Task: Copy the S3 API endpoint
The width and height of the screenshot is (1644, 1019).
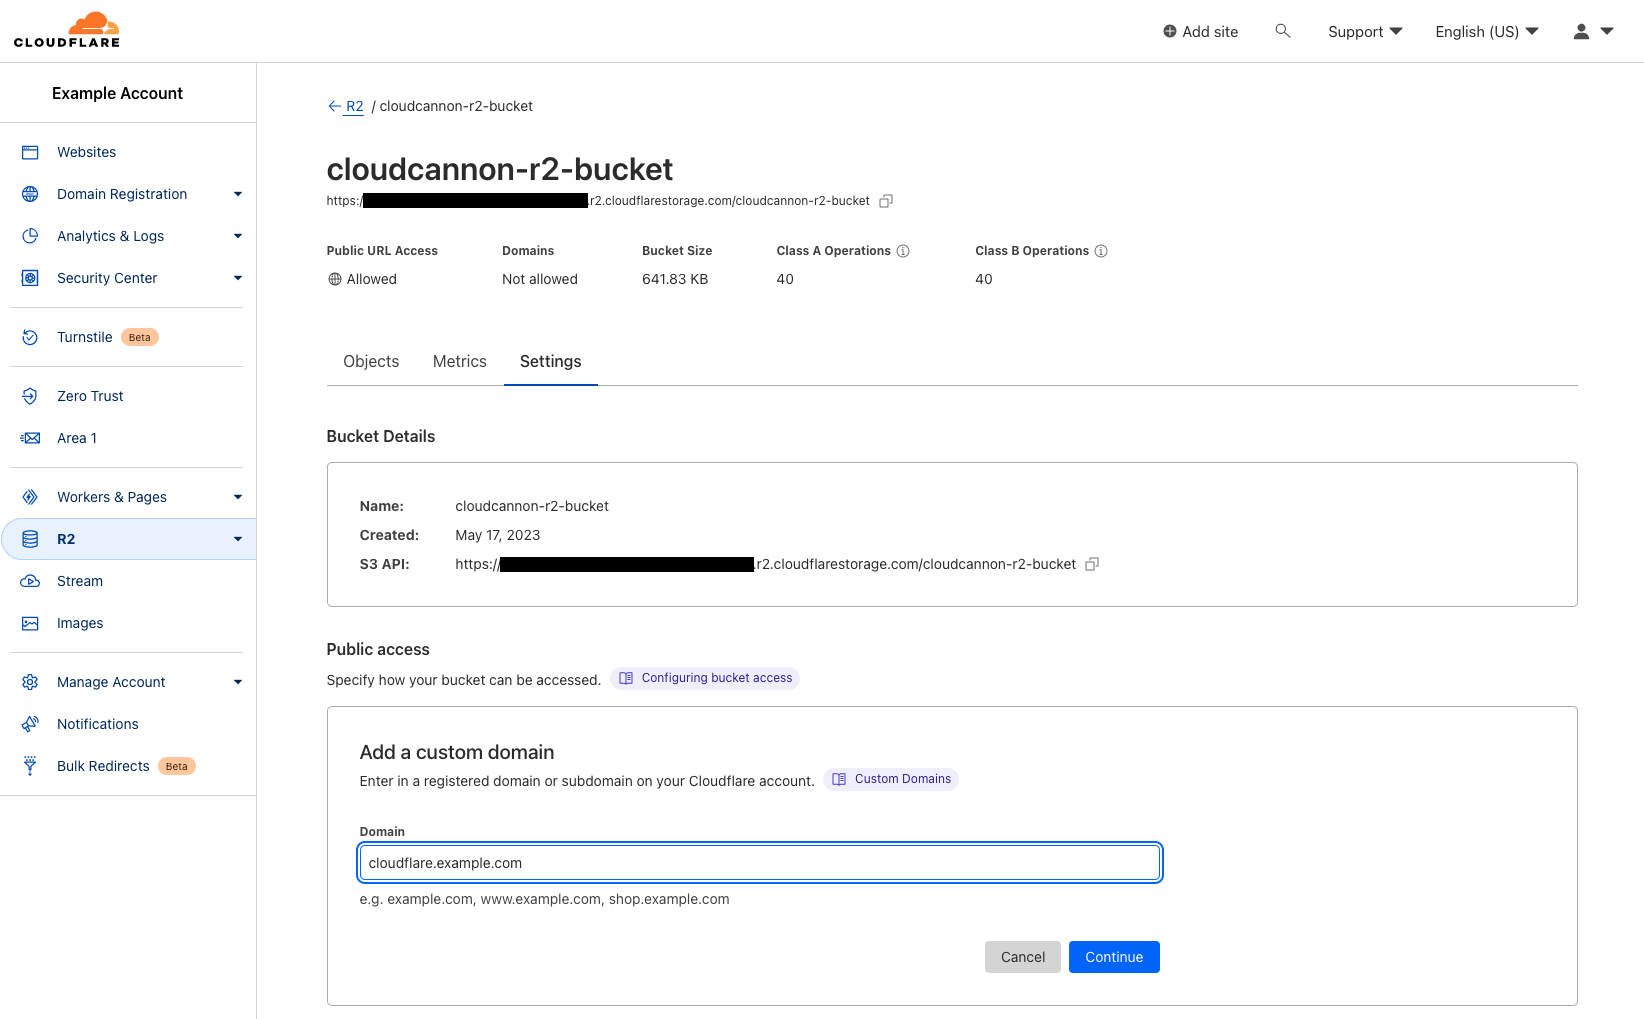Action: click(x=1091, y=564)
